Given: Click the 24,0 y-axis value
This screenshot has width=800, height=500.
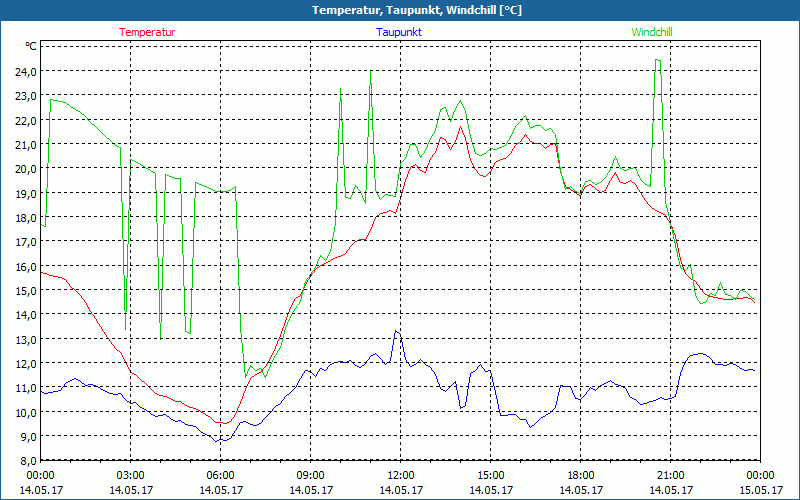Looking at the screenshot, I should pos(24,71).
